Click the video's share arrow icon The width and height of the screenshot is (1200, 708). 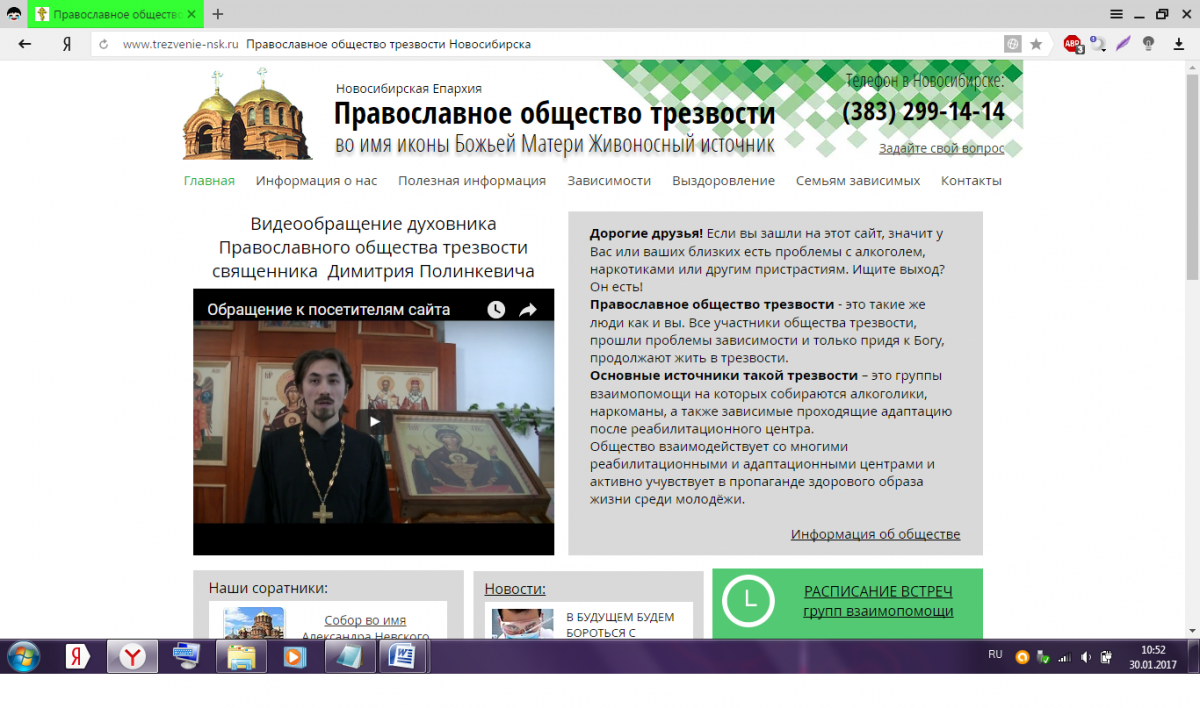[527, 310]
